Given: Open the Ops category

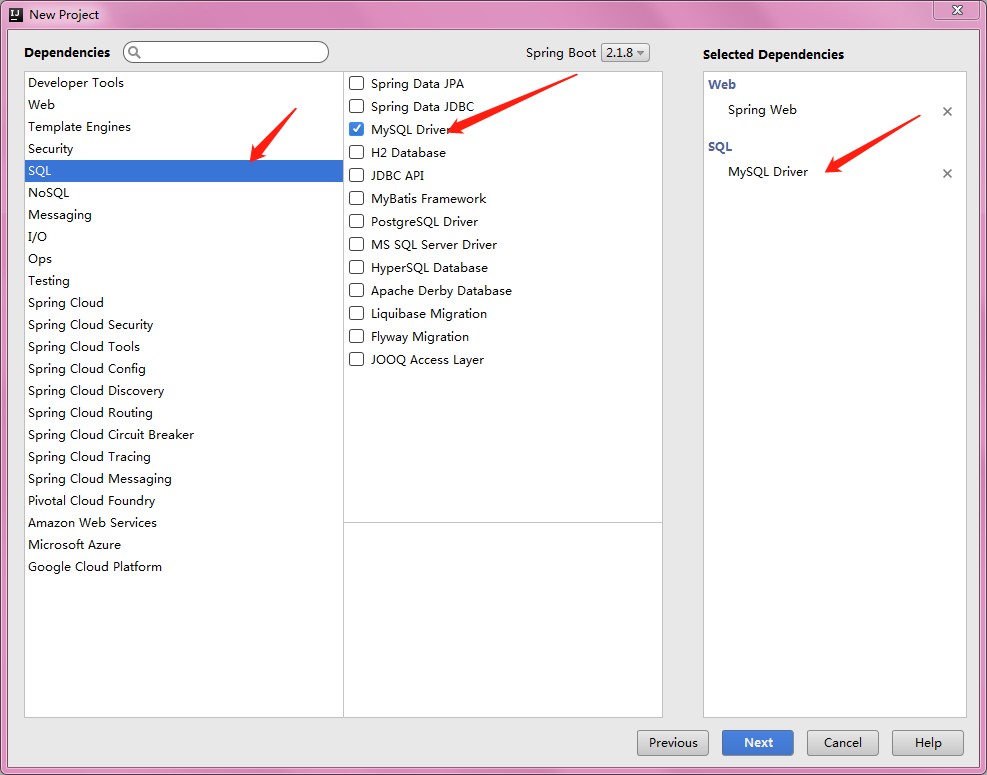Looking at the screenshot, I should click(184, 259).
